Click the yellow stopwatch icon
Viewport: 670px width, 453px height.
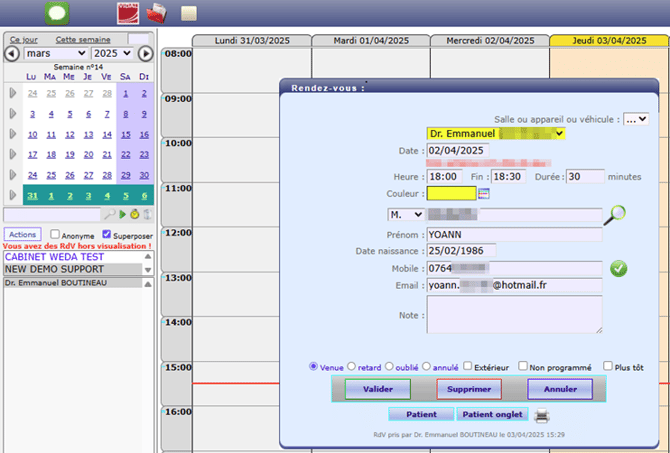[135, 214]
